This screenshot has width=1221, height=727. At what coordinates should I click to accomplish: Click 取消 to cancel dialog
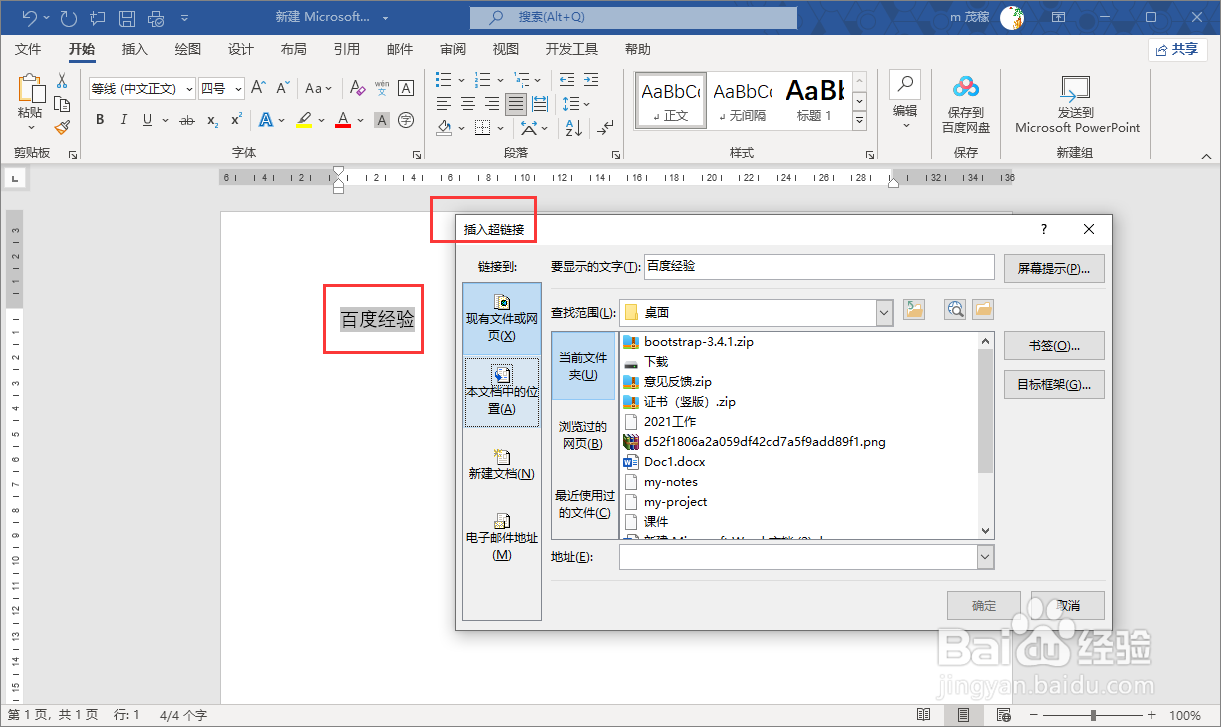[x=1067, y=605]
